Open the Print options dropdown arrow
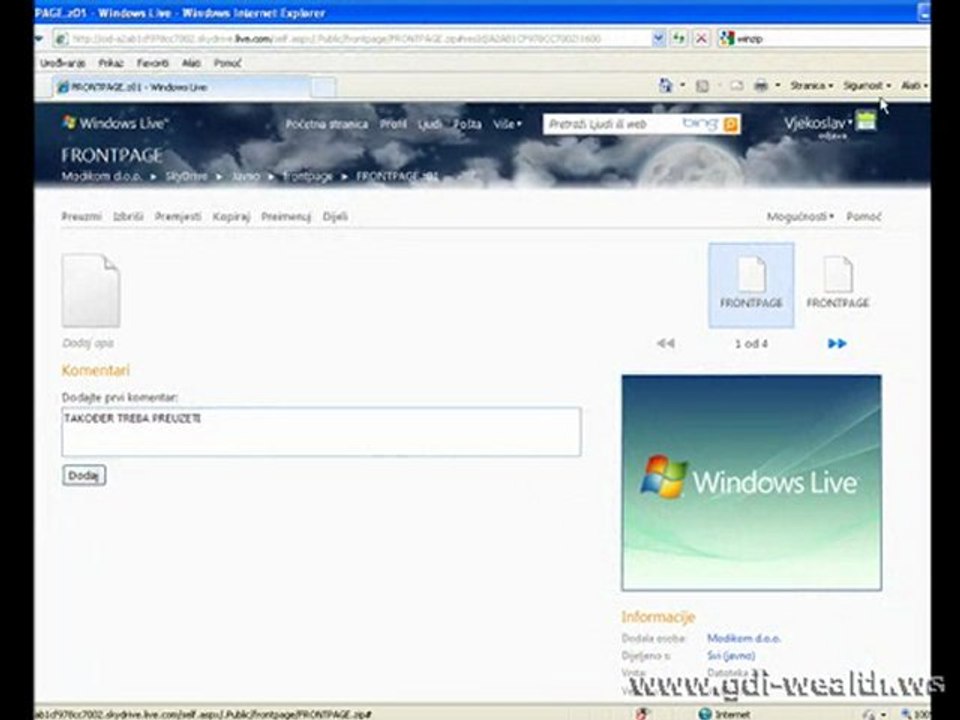This screenshot has height=720, width=960. (778, 86)
